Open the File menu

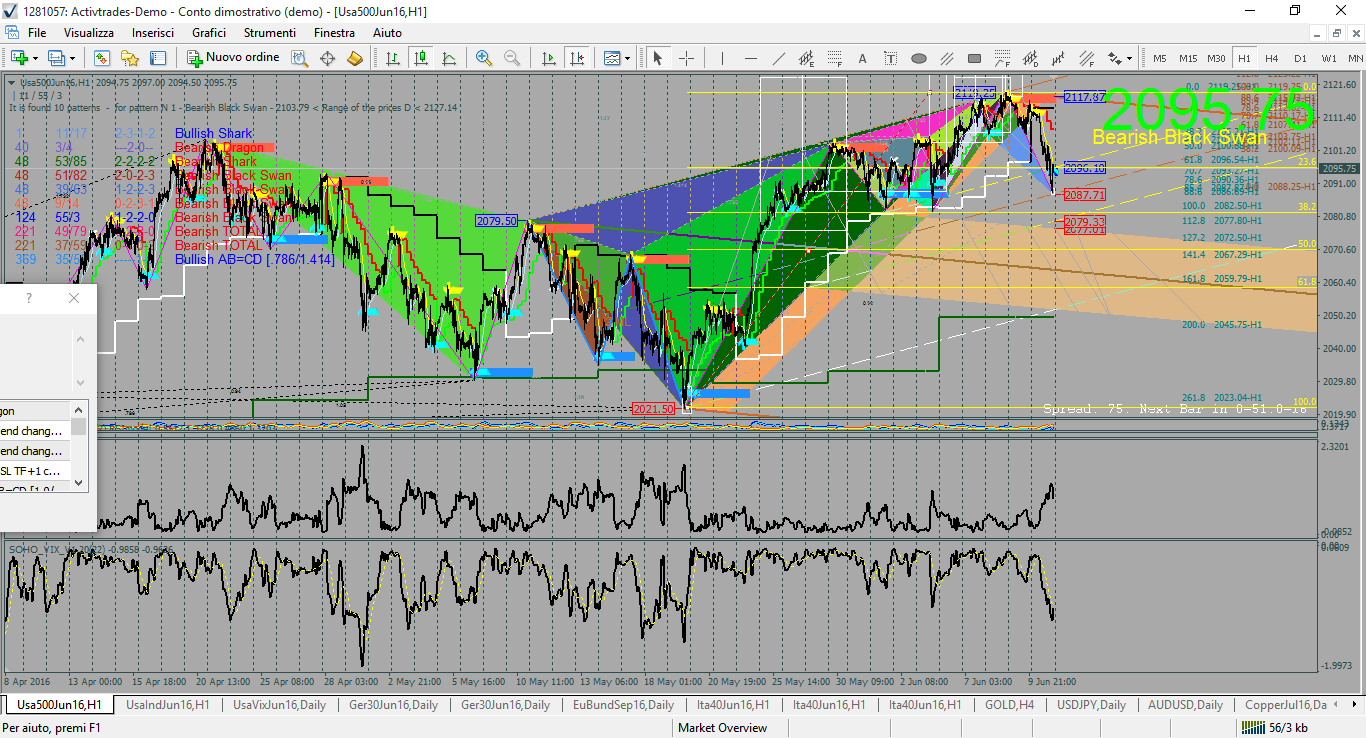(37, 33)
